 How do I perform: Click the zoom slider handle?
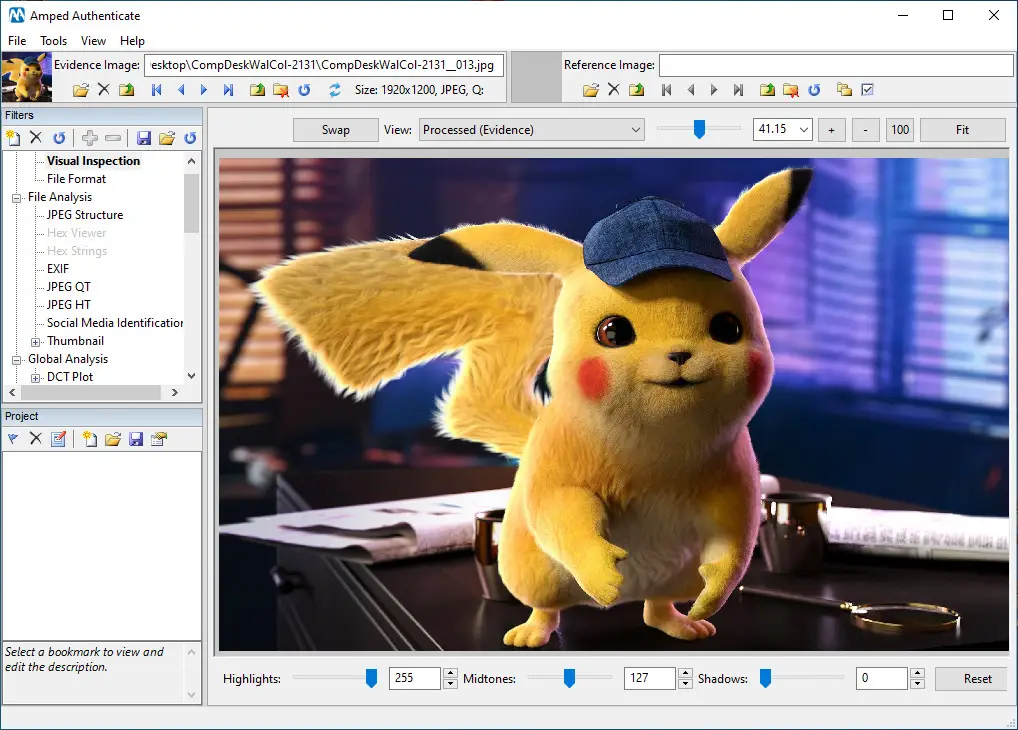click(x=699, y=129)
